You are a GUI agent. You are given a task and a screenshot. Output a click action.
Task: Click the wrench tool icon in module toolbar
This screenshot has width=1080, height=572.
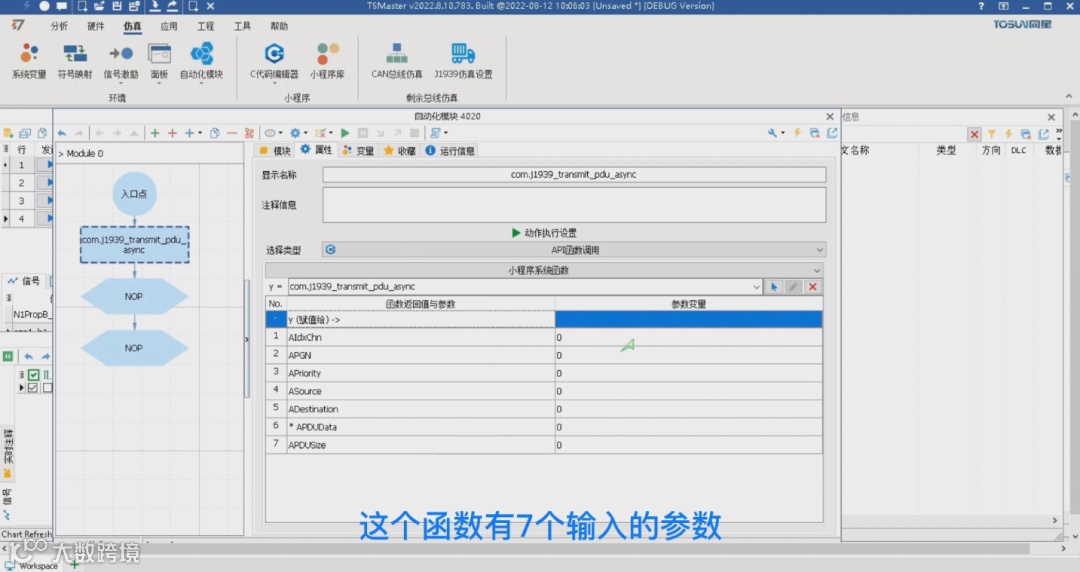[x=772, y=133]
